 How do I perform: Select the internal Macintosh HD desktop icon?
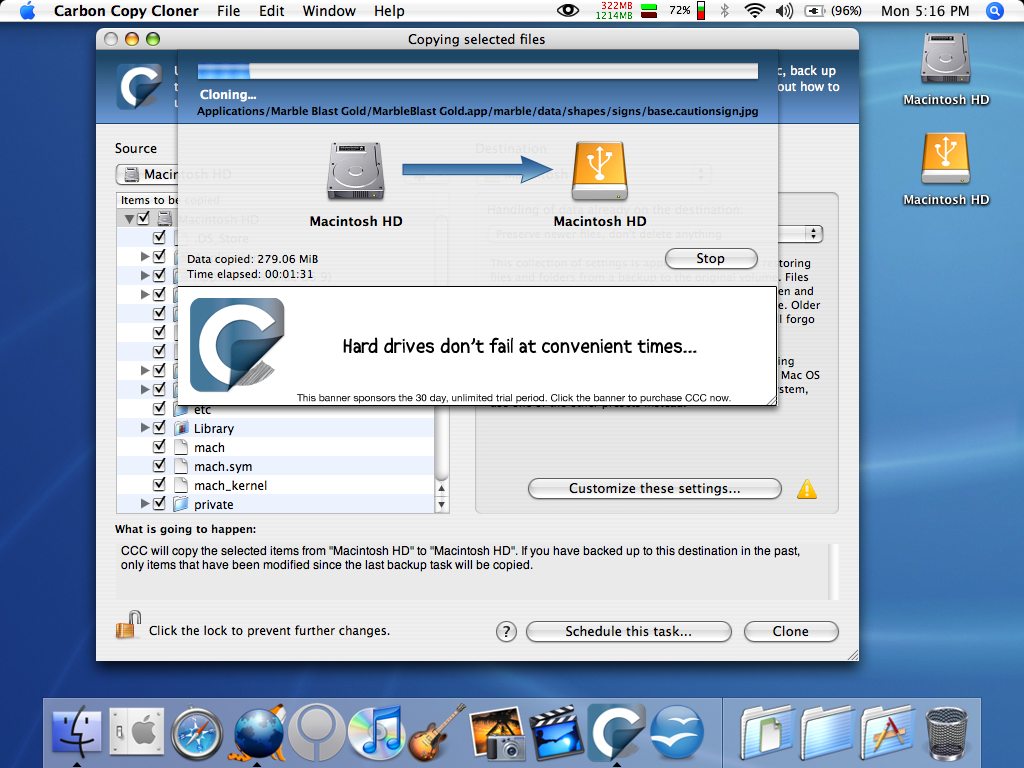click(946, 59)
